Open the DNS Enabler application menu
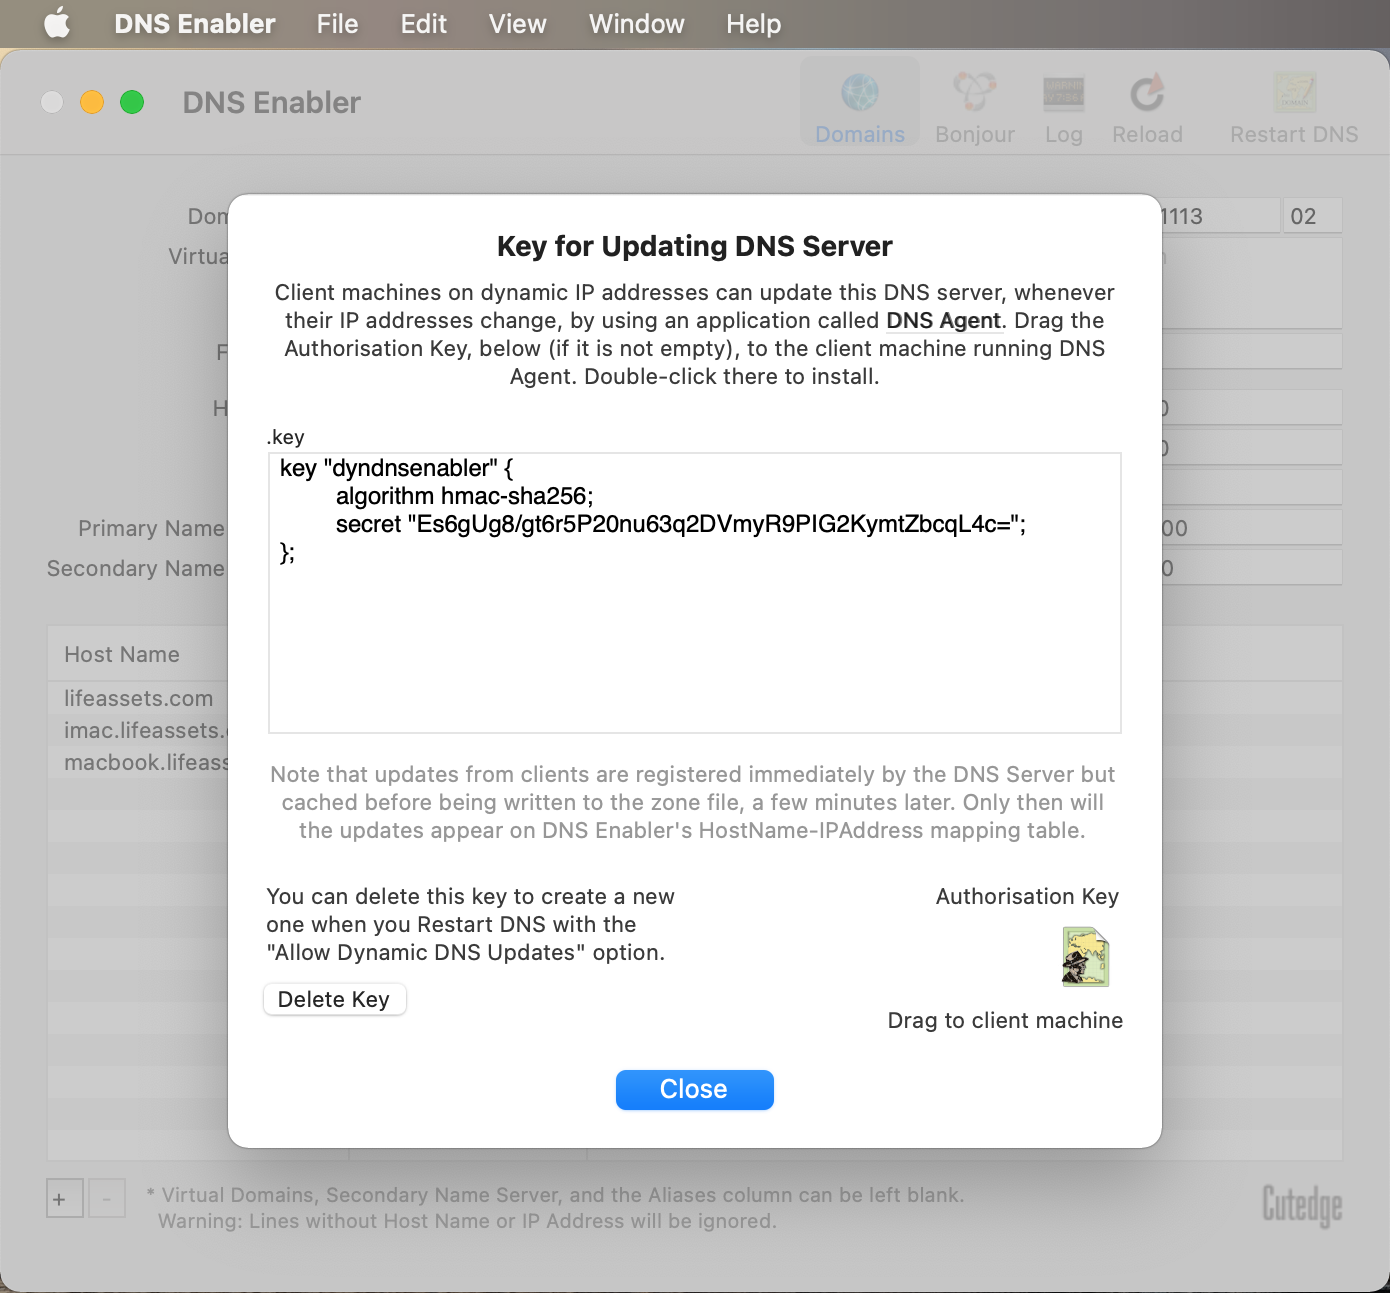Viewport: 1390px width, 1293px height. [195, 24]
